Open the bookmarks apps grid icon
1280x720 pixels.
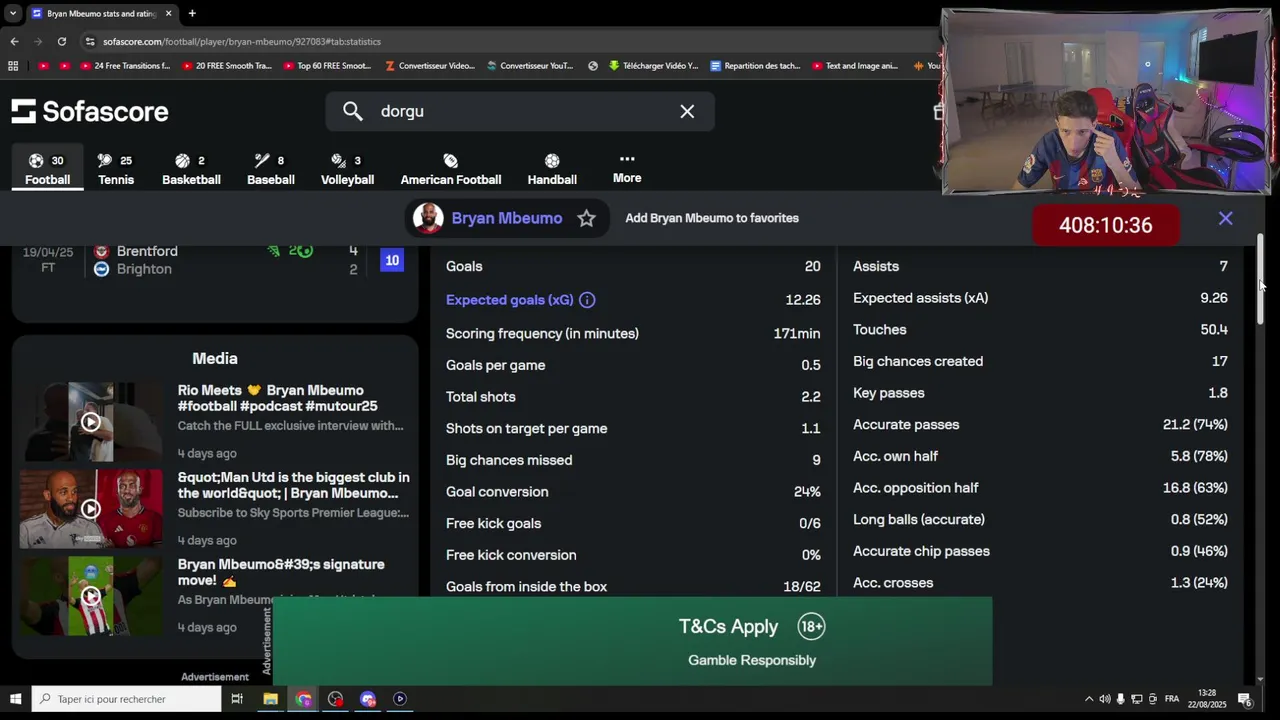[13, 66]
